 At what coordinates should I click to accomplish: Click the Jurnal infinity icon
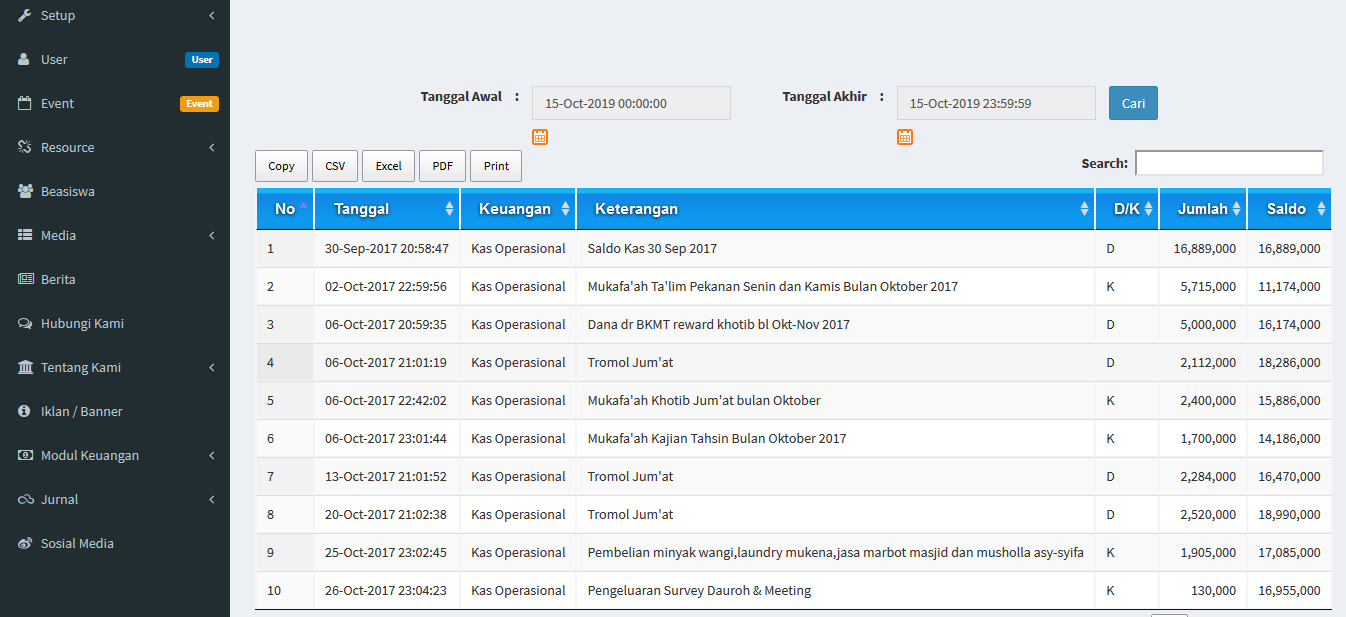coord(26,499)
